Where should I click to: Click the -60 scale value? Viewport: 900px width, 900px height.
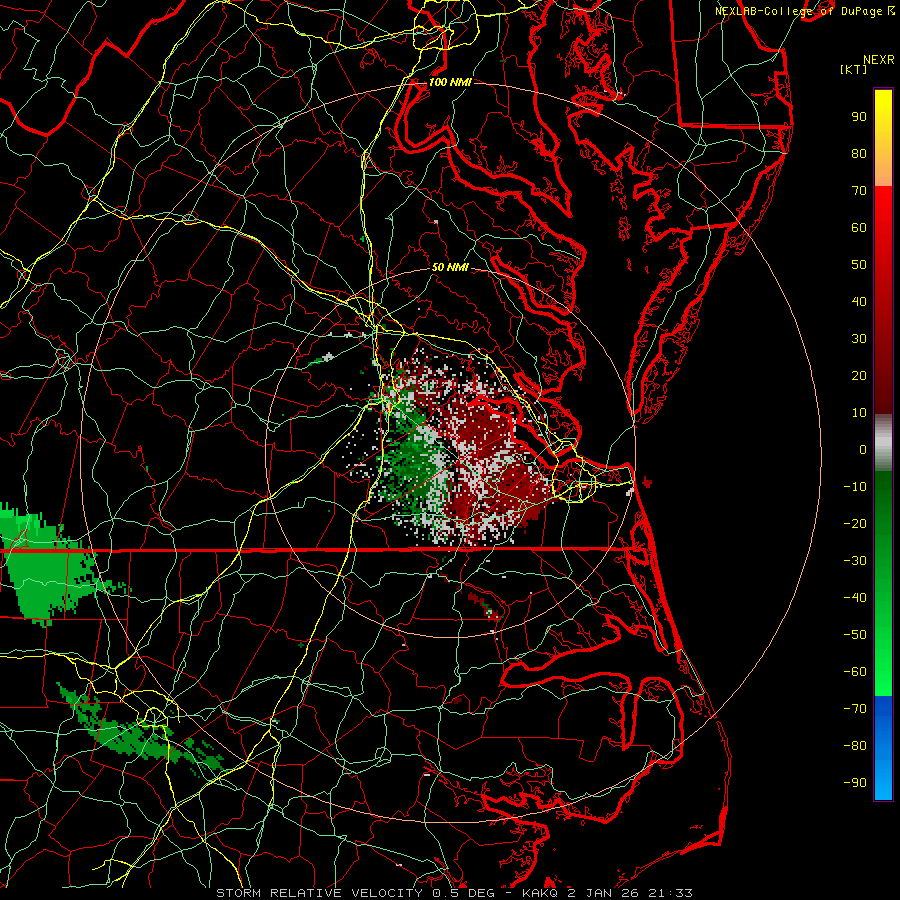(x=855, y=672)
